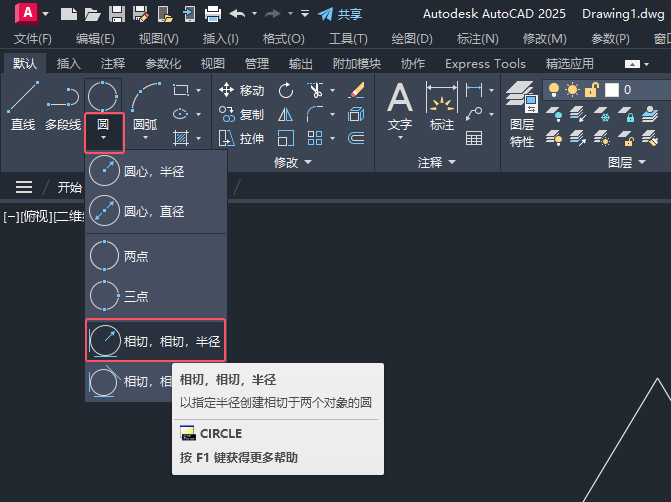Switch to the Express Tools tab

(x=485, y=64)
